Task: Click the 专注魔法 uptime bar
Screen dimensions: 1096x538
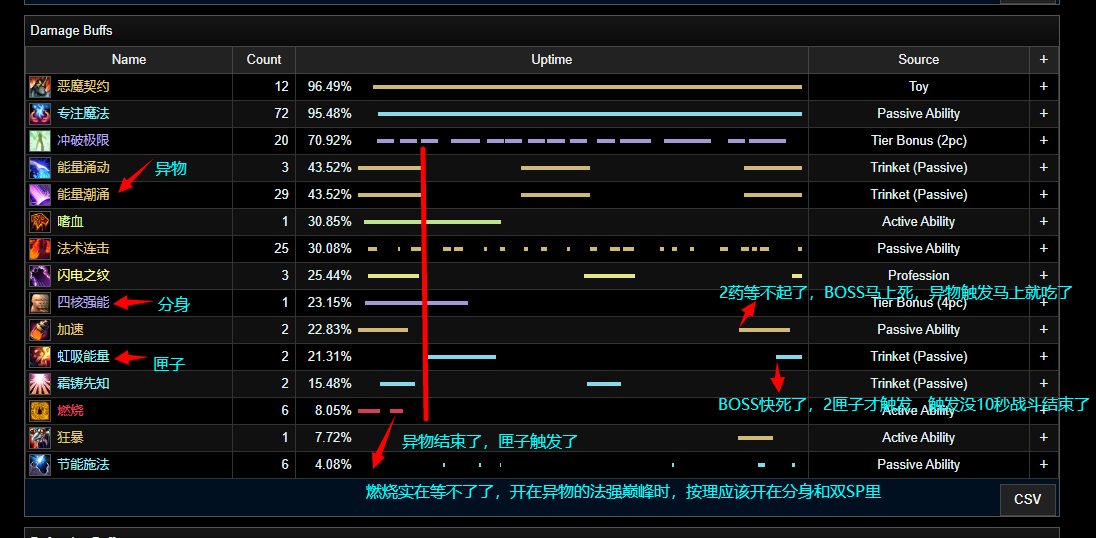Action: (588, 114)
